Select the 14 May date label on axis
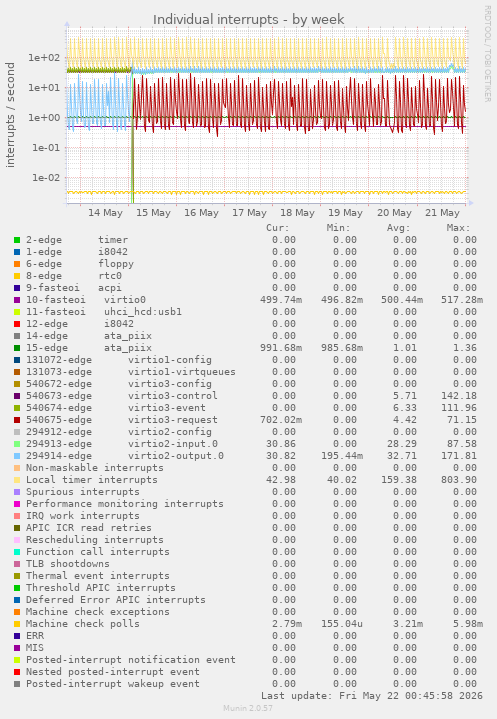Image resolution: width=497 pixels, height=719 pixels. [x=105, y=213]
